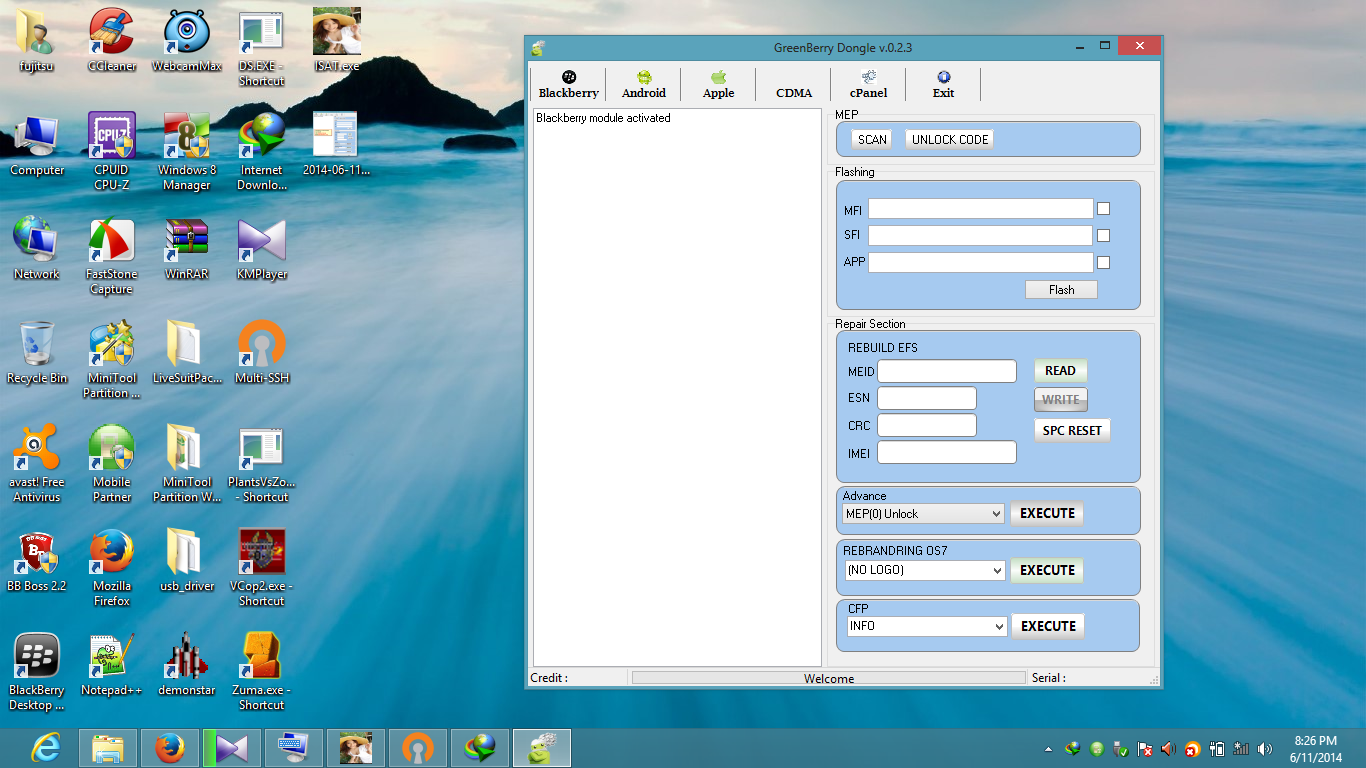Select the 2014-06-11 screenshot file icon
Image resolution: width=1366 pixels, height=768 pixels.
(336, 144)
